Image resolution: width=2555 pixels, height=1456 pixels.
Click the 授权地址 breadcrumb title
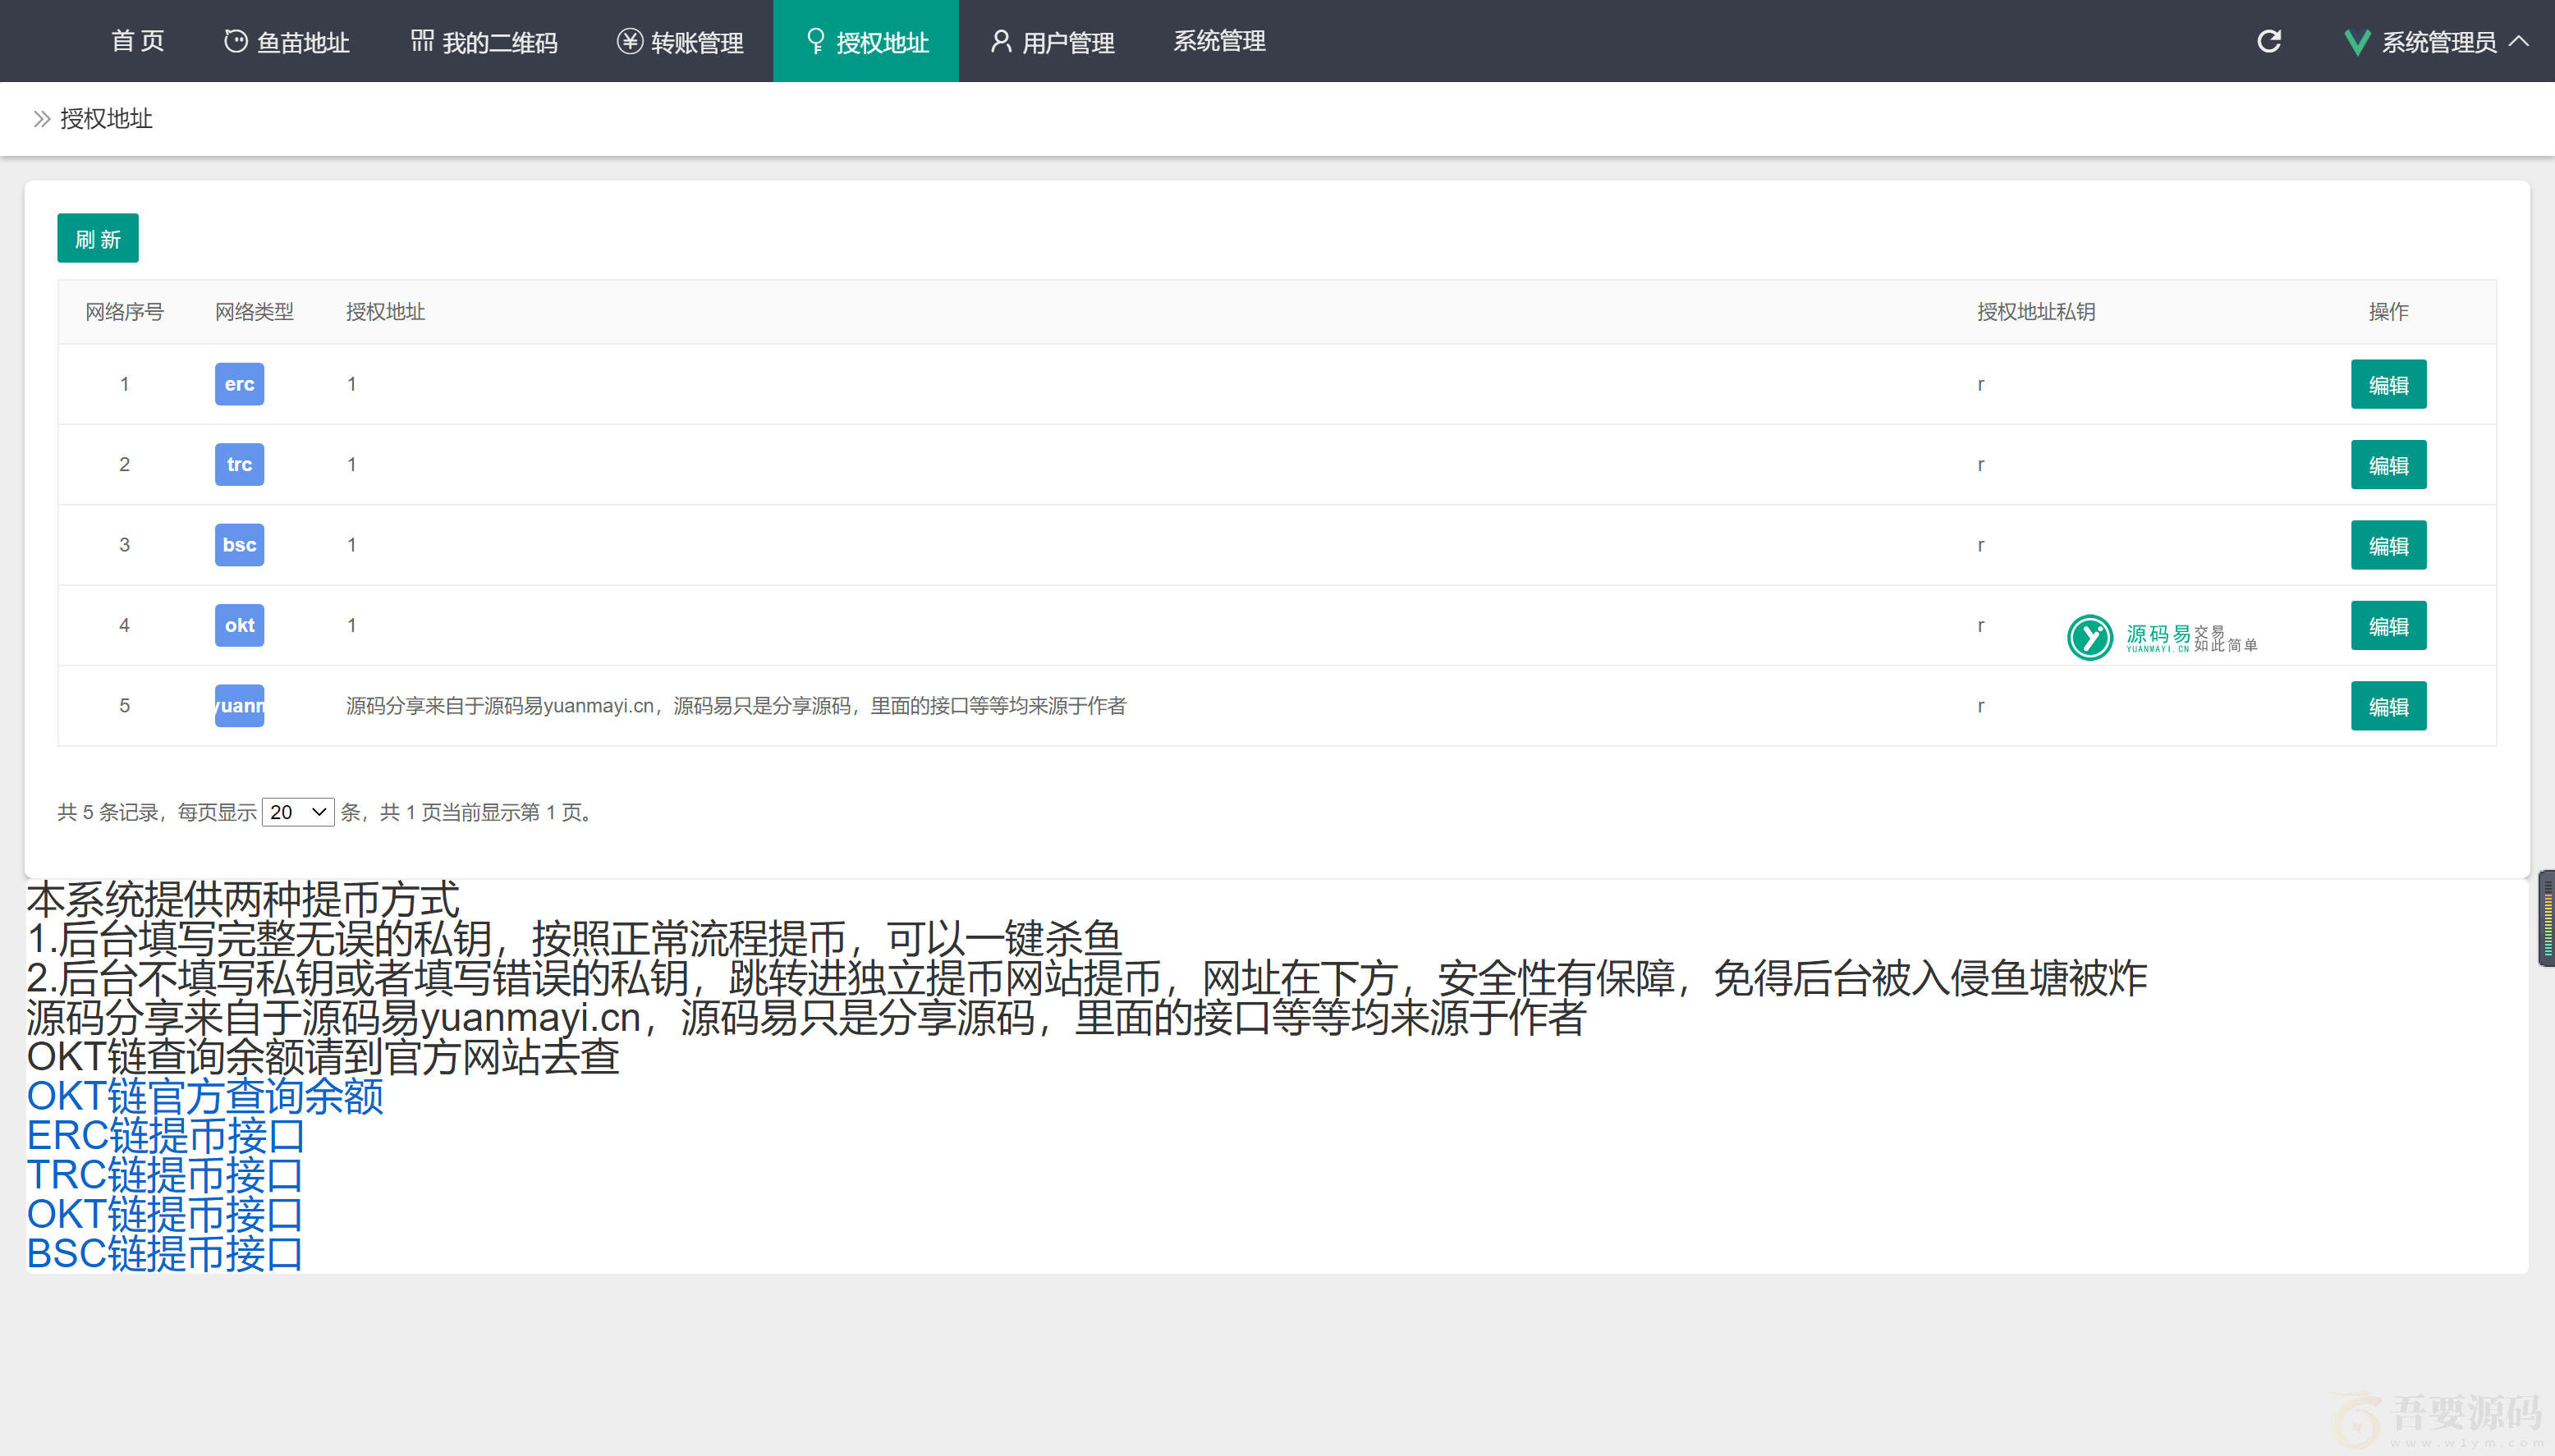pyautogui.click(x=106, y=119)
